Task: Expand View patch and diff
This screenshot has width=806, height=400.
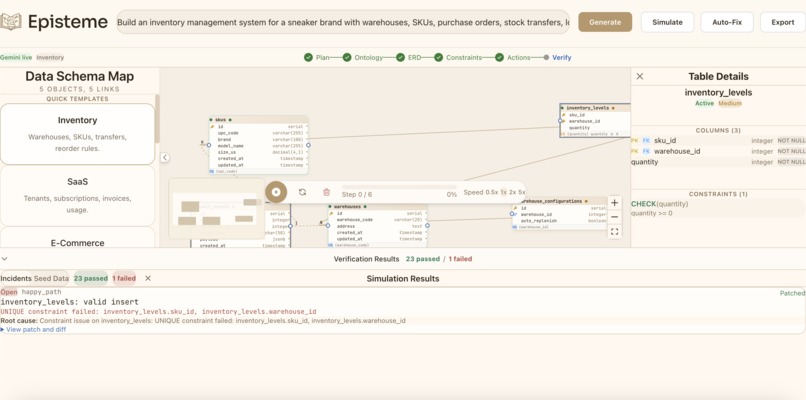Action: [33, 330]
